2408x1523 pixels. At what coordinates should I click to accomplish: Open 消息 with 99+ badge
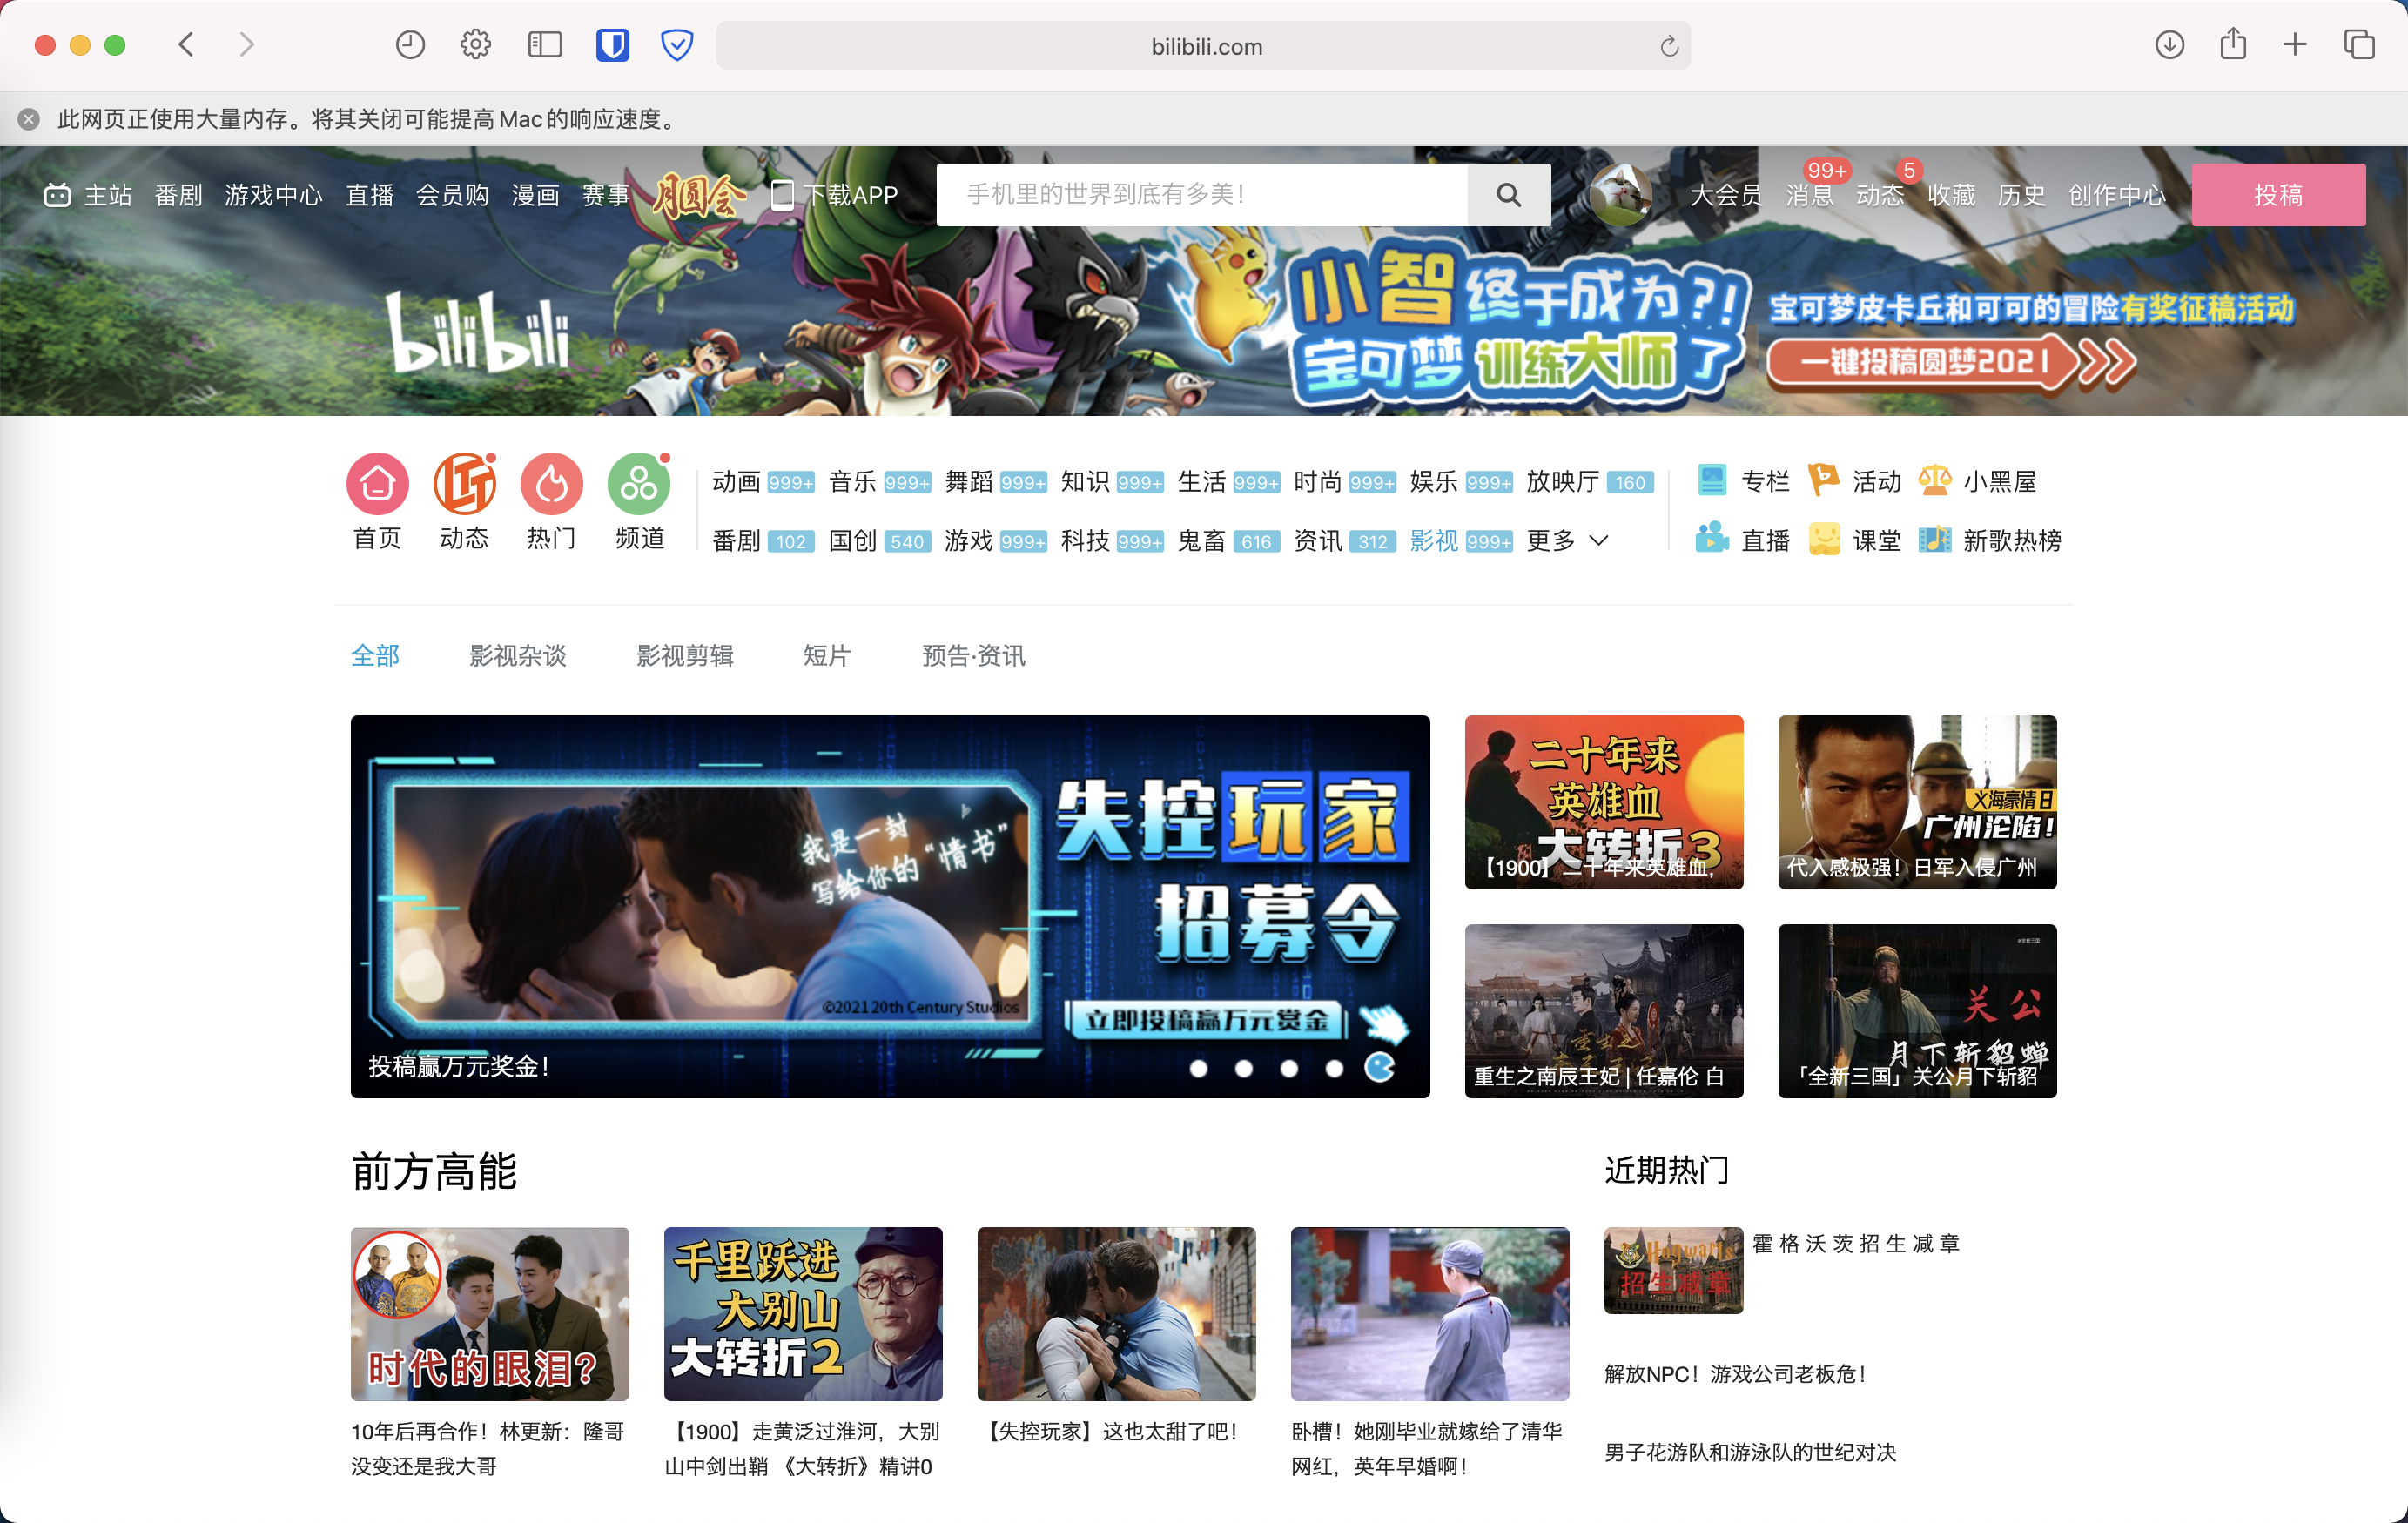tap(1809, 194)
